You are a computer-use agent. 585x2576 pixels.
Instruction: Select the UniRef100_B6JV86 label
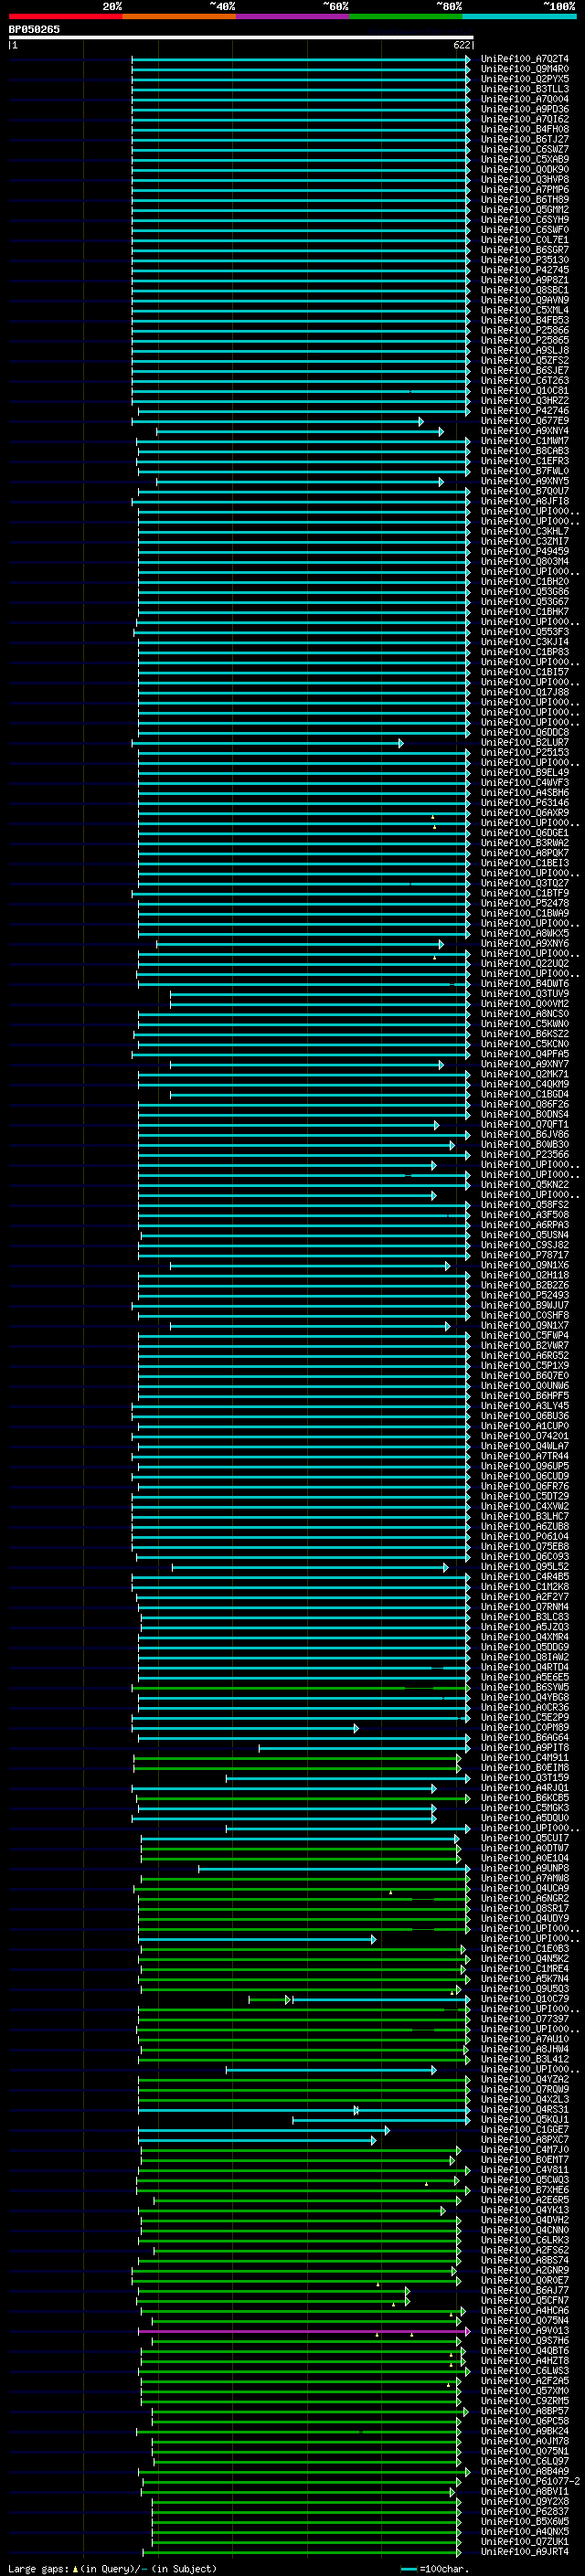pos(525,1135)
